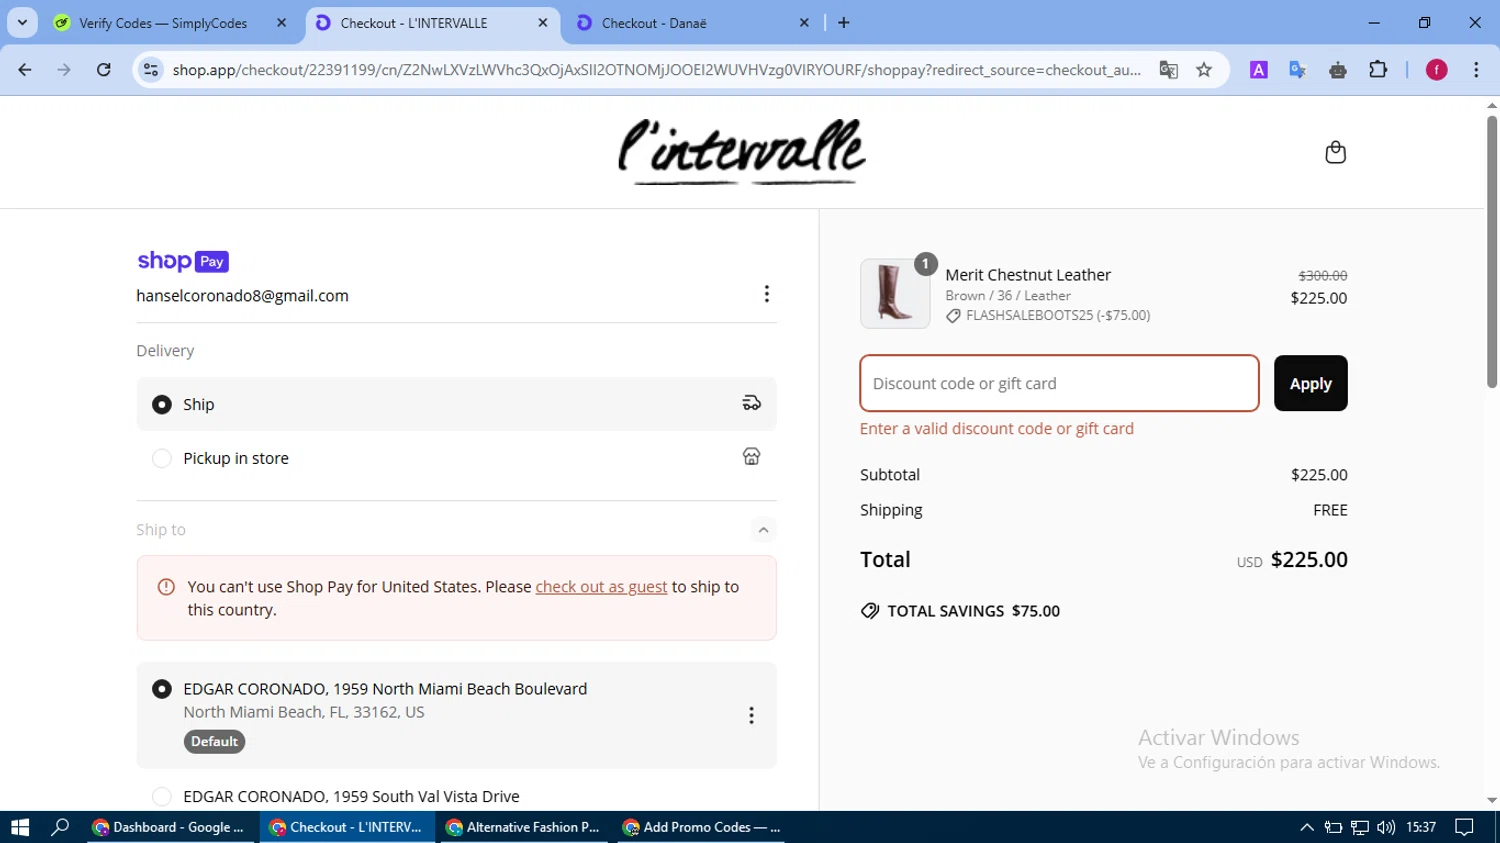Open the Alternative Fashion taskbar window
Image resolution: width=1500 pixels, height=843 pixels.
point(523,827)
